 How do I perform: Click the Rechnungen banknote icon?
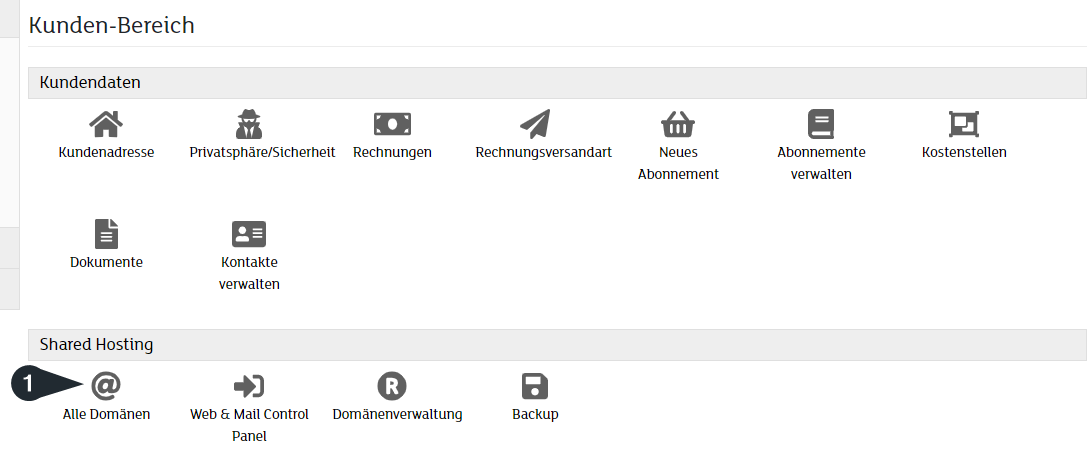point(392,124)
